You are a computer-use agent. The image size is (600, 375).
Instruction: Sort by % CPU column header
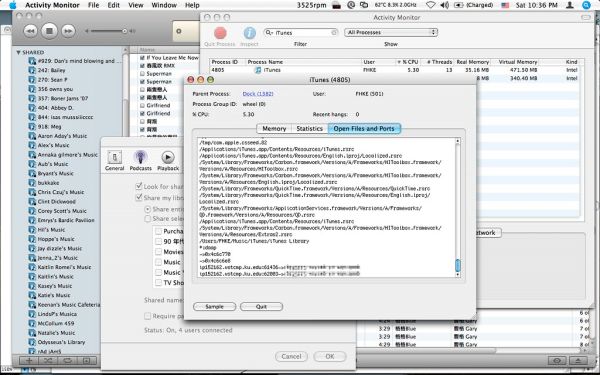point(408,62)
